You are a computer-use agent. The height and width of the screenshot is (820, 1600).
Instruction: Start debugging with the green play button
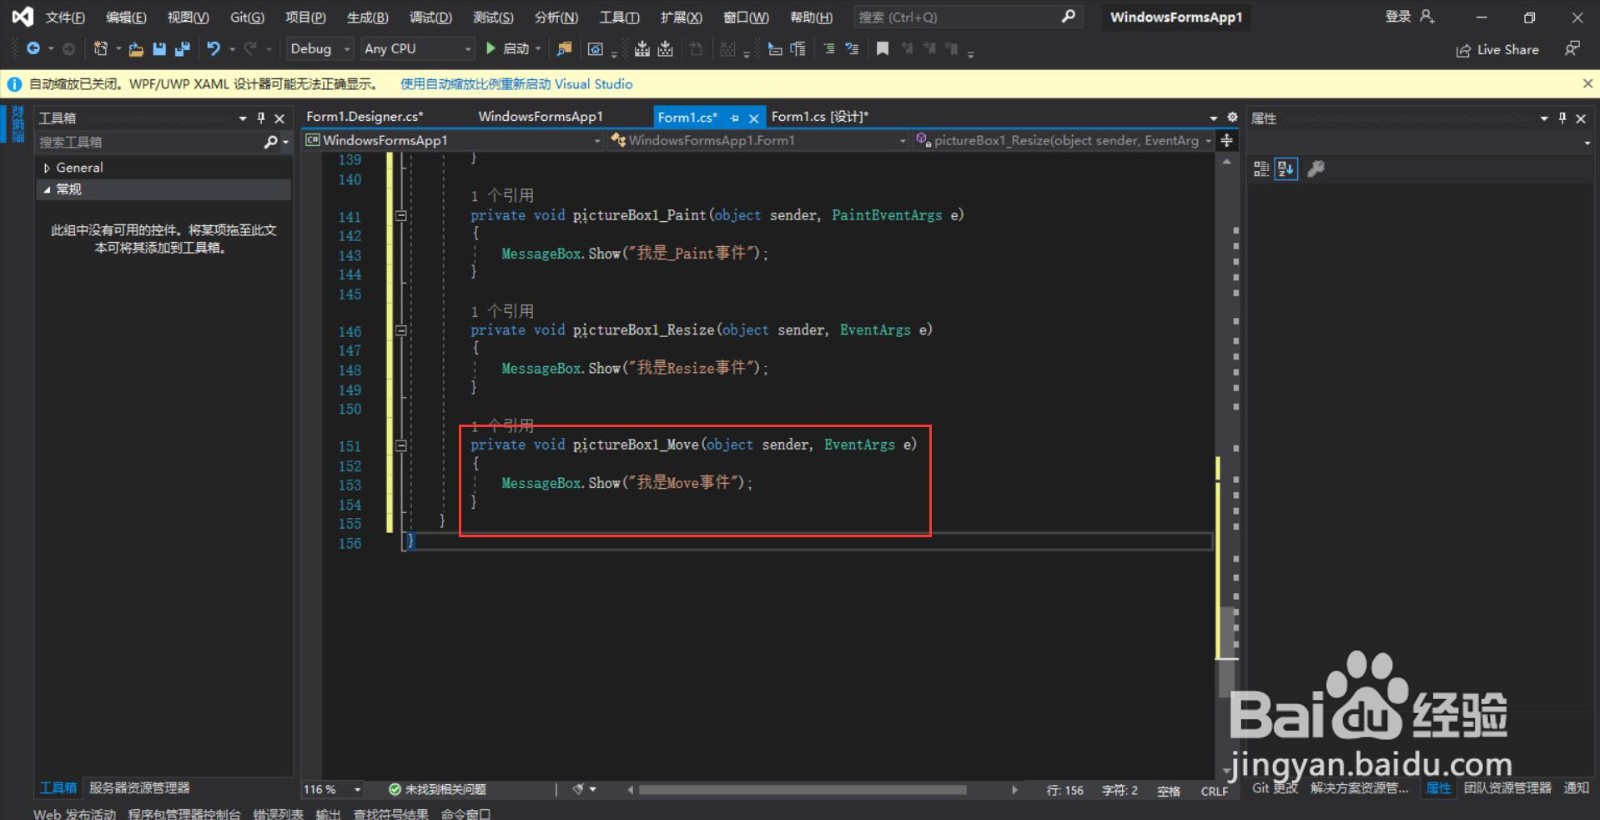[490, 48]
